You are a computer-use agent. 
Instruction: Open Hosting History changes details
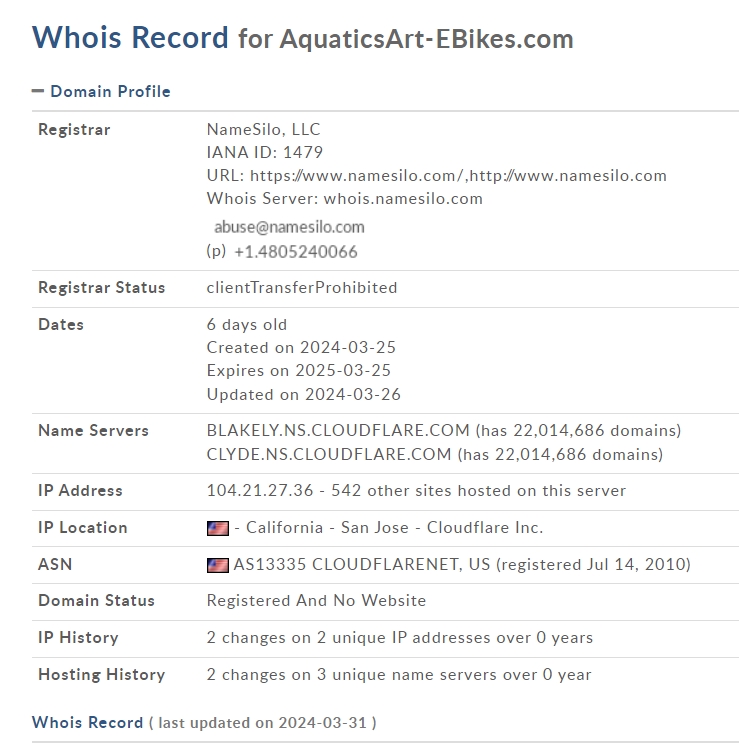[x=399, y=675]
